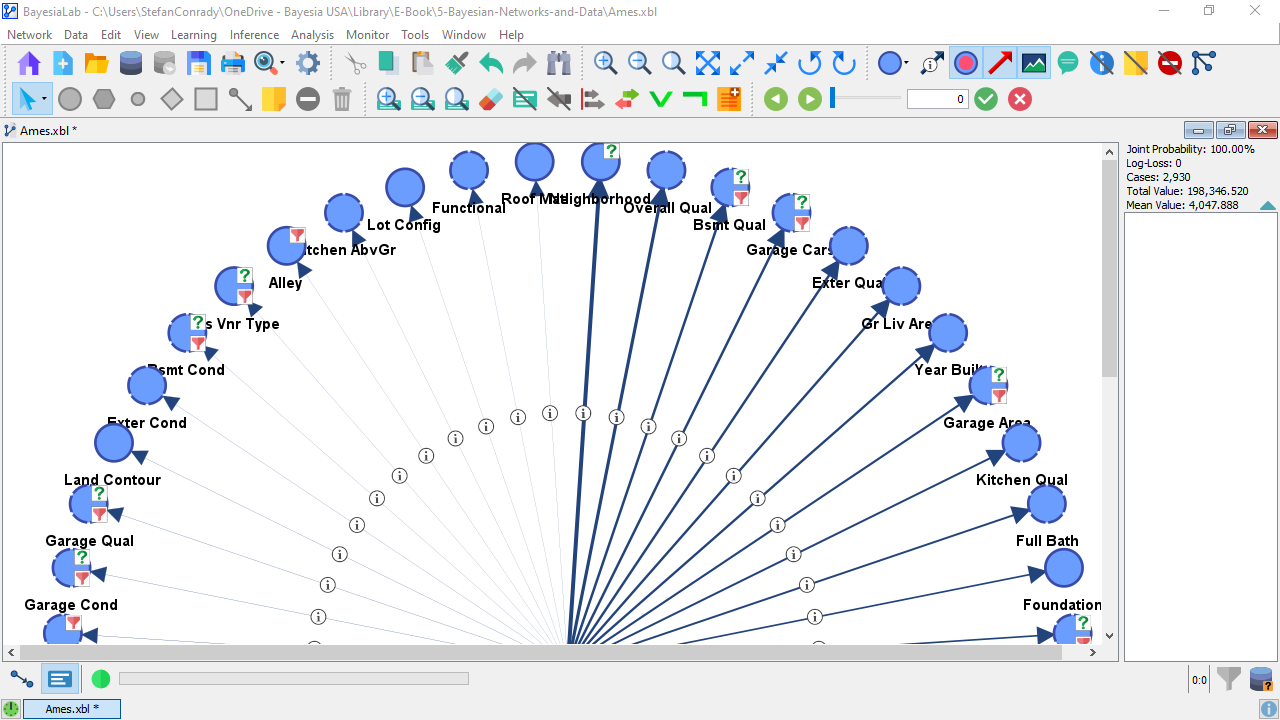Image resolution: width=1280 pixels, height=720 pixels.
Task: Print the graph with the printer icon
Action: click(232, 64)
